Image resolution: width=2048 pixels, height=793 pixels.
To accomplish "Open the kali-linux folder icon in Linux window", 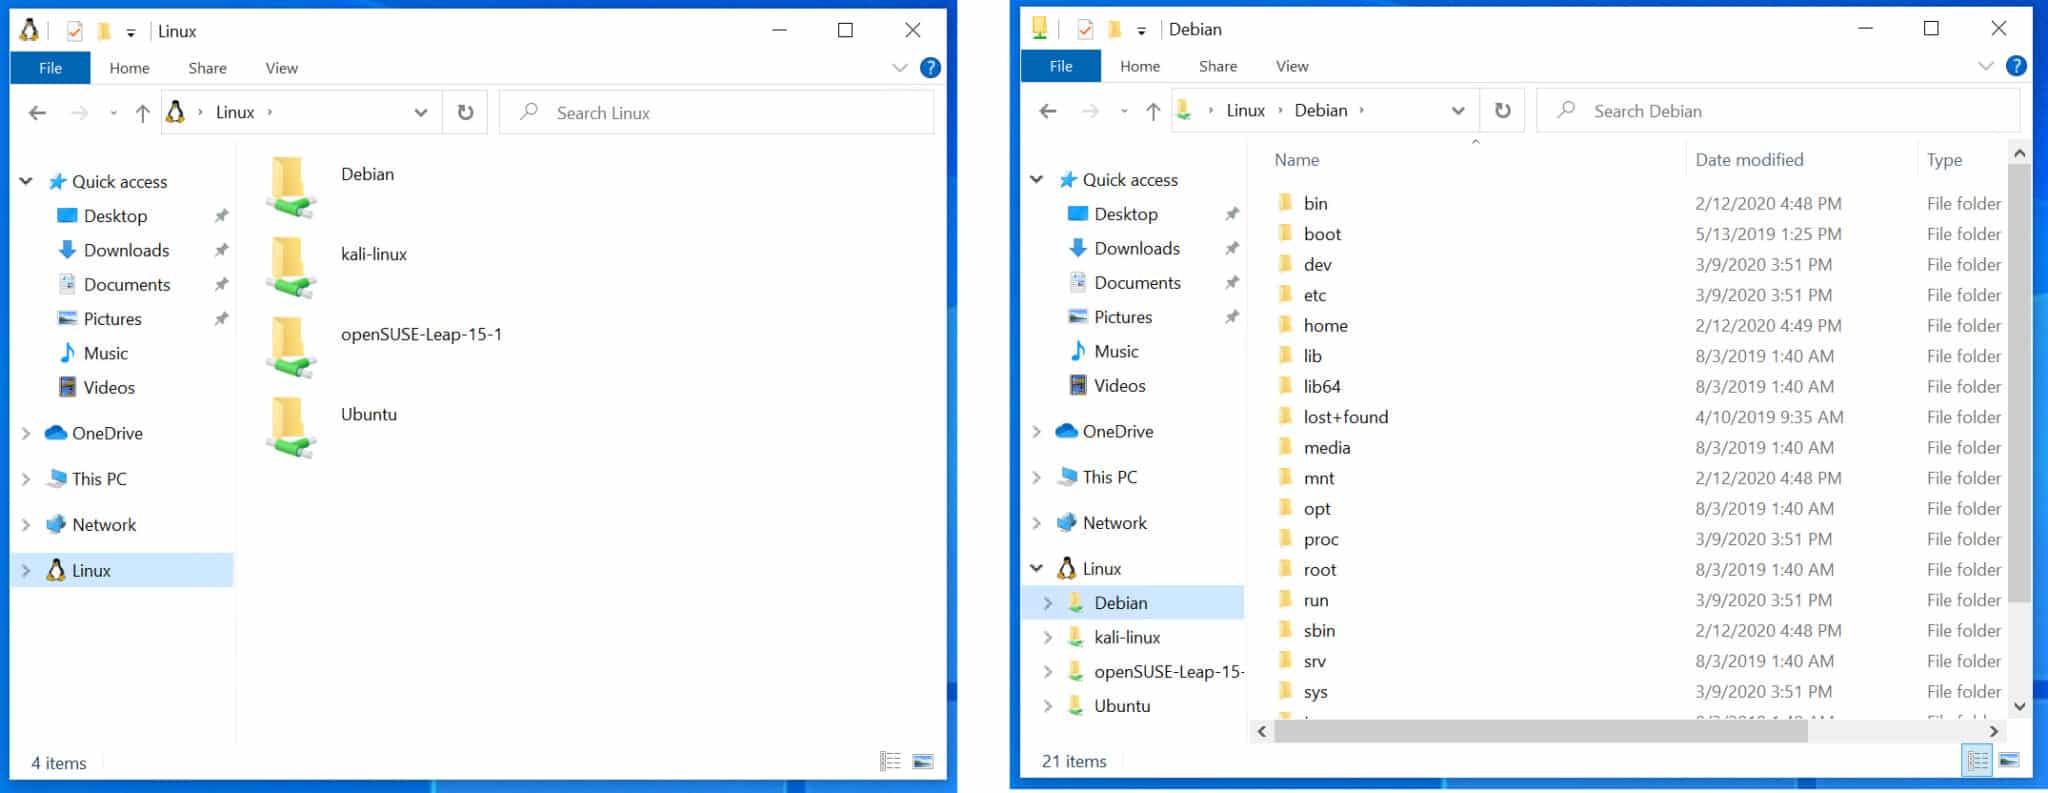I will 290,267.
